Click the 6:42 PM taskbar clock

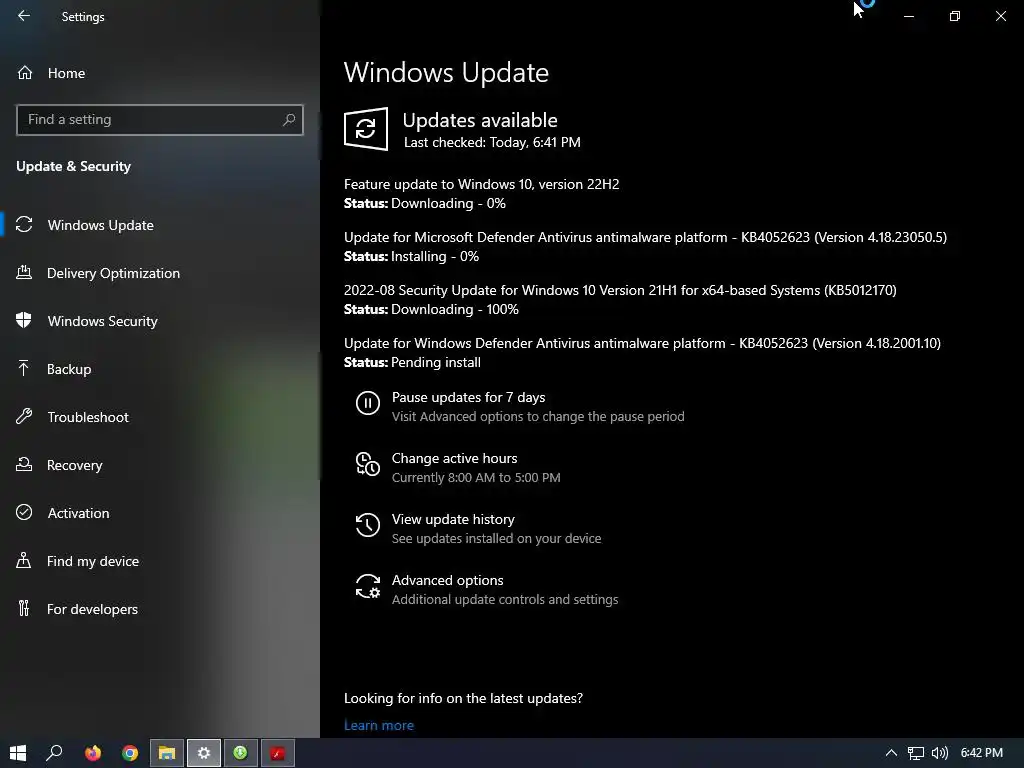point(982,753)
